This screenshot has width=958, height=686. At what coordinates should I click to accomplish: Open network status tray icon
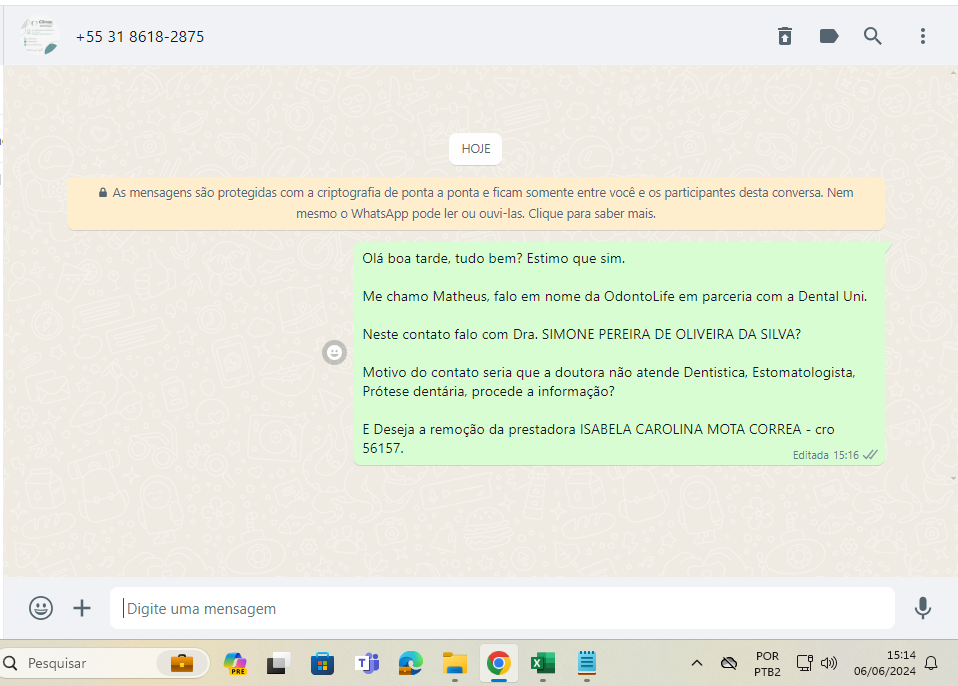[x=804, y=663]
